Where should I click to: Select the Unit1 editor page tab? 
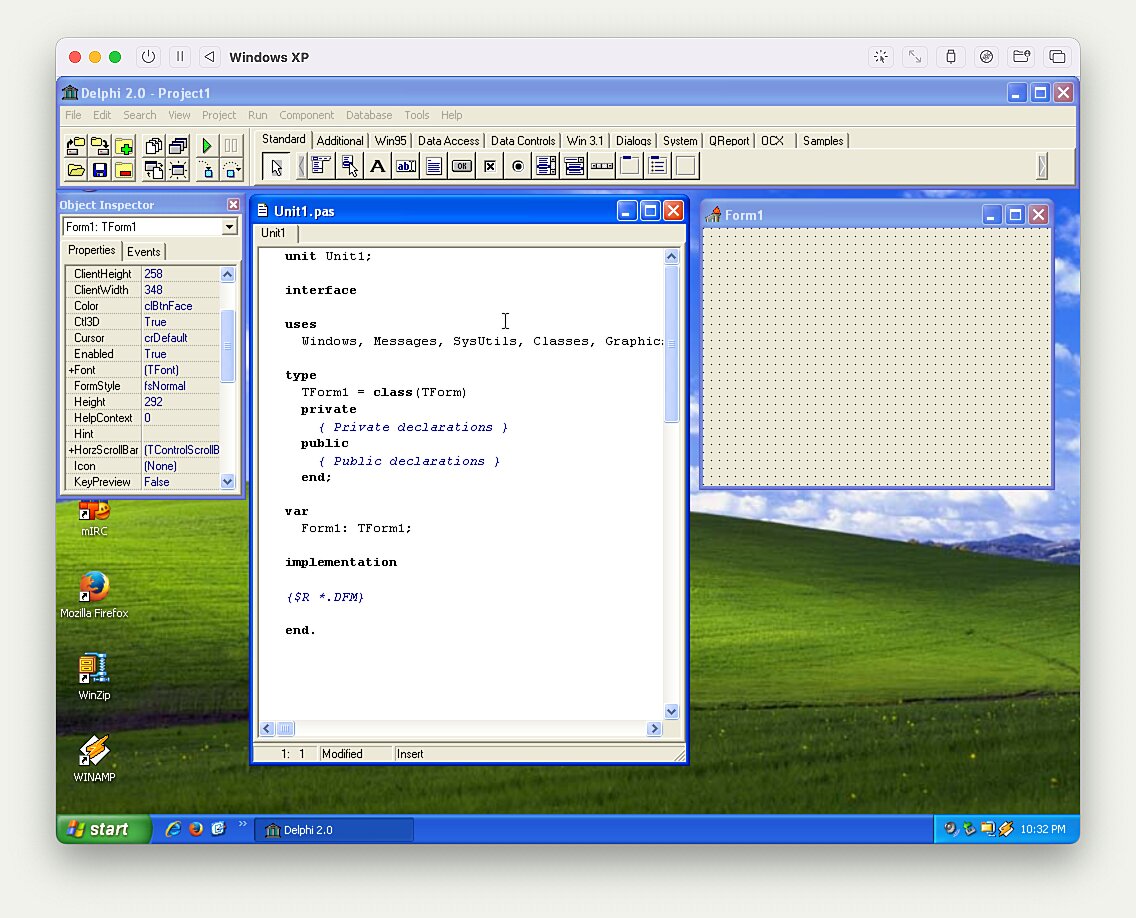(x=273, y=233)
